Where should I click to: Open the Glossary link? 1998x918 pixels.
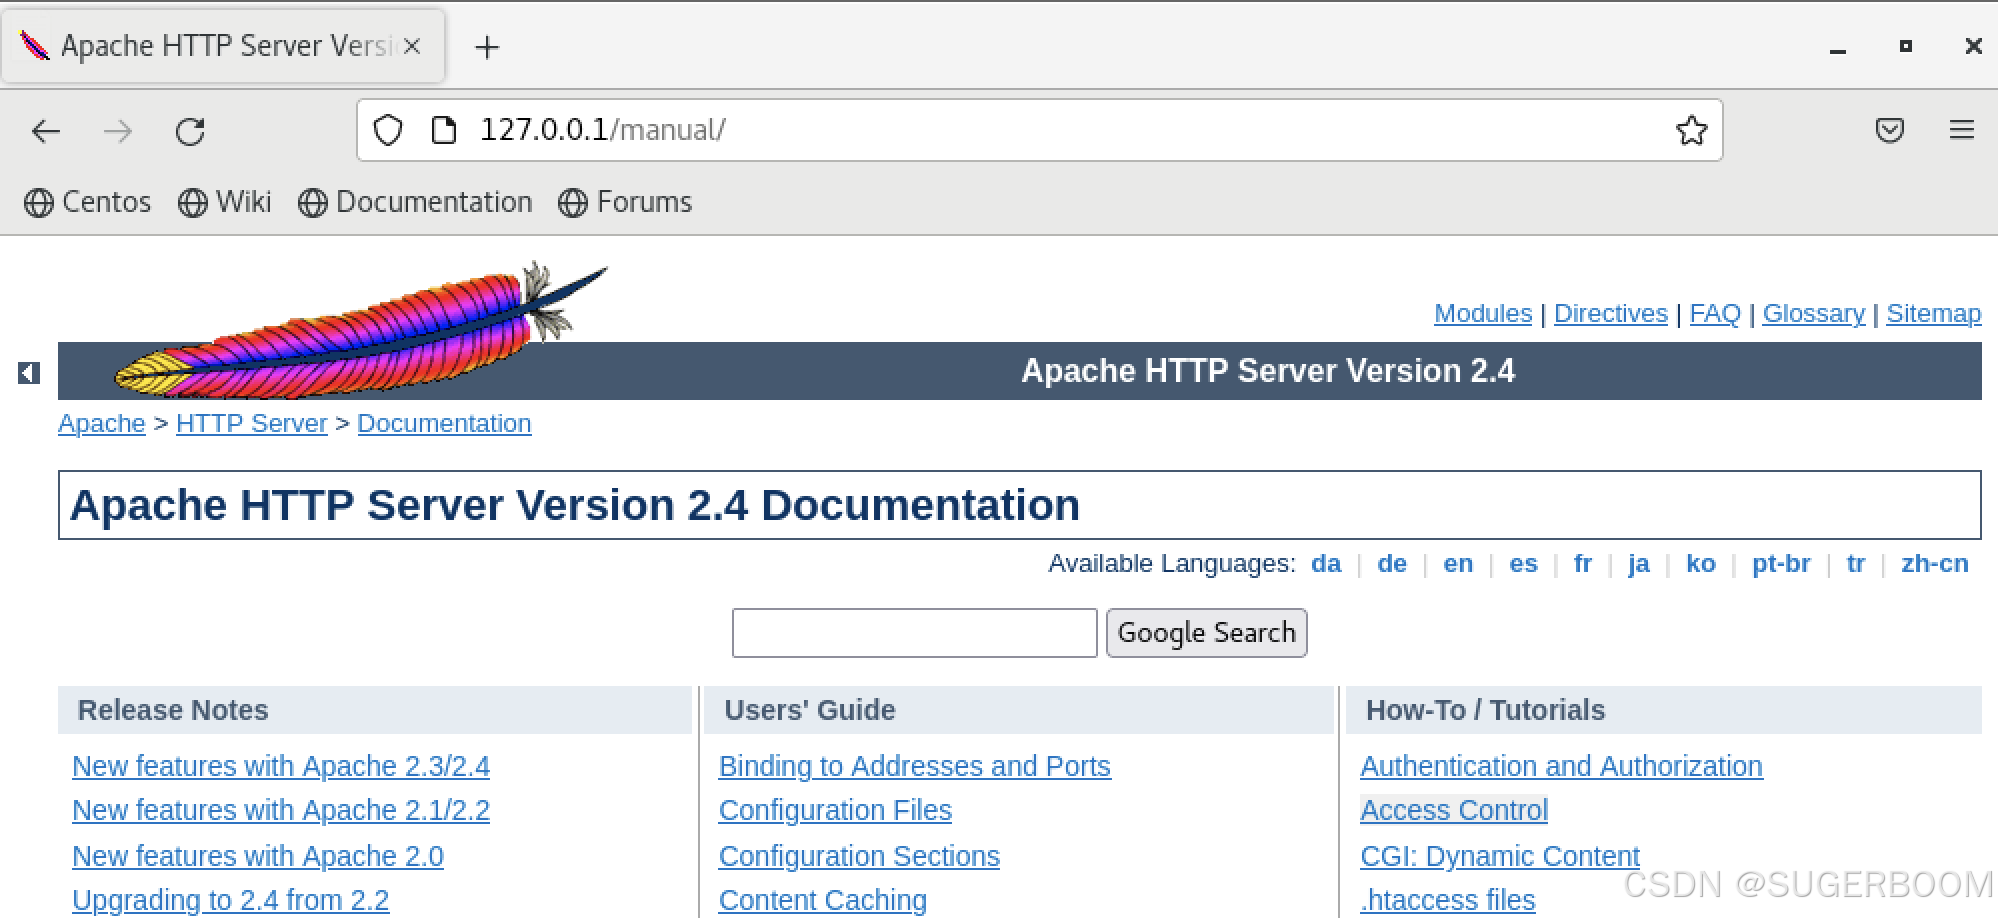tap(1814, 314)
